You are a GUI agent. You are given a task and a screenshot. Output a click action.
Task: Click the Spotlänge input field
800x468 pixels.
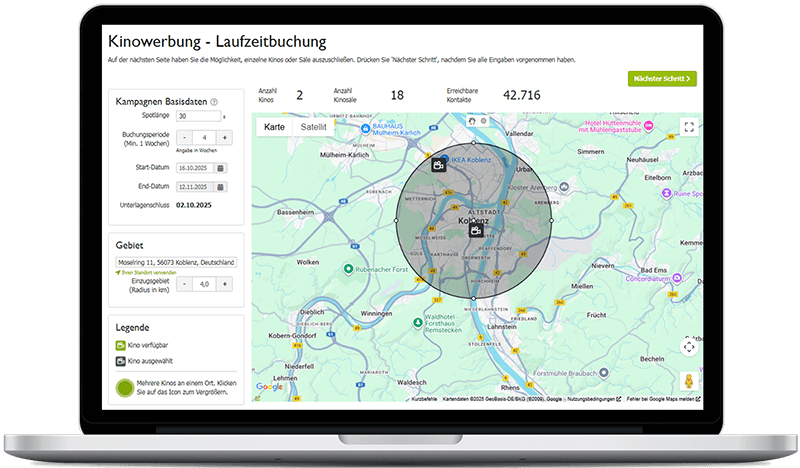coord(198,116)
